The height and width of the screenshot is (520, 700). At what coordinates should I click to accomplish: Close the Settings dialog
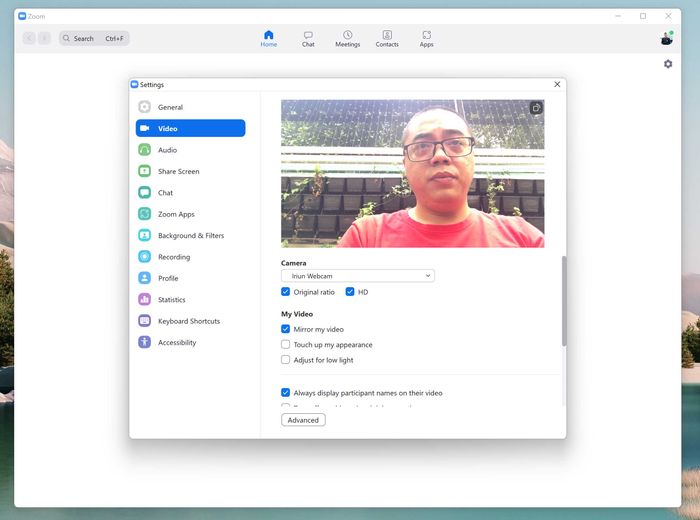[x=557, y=84]
